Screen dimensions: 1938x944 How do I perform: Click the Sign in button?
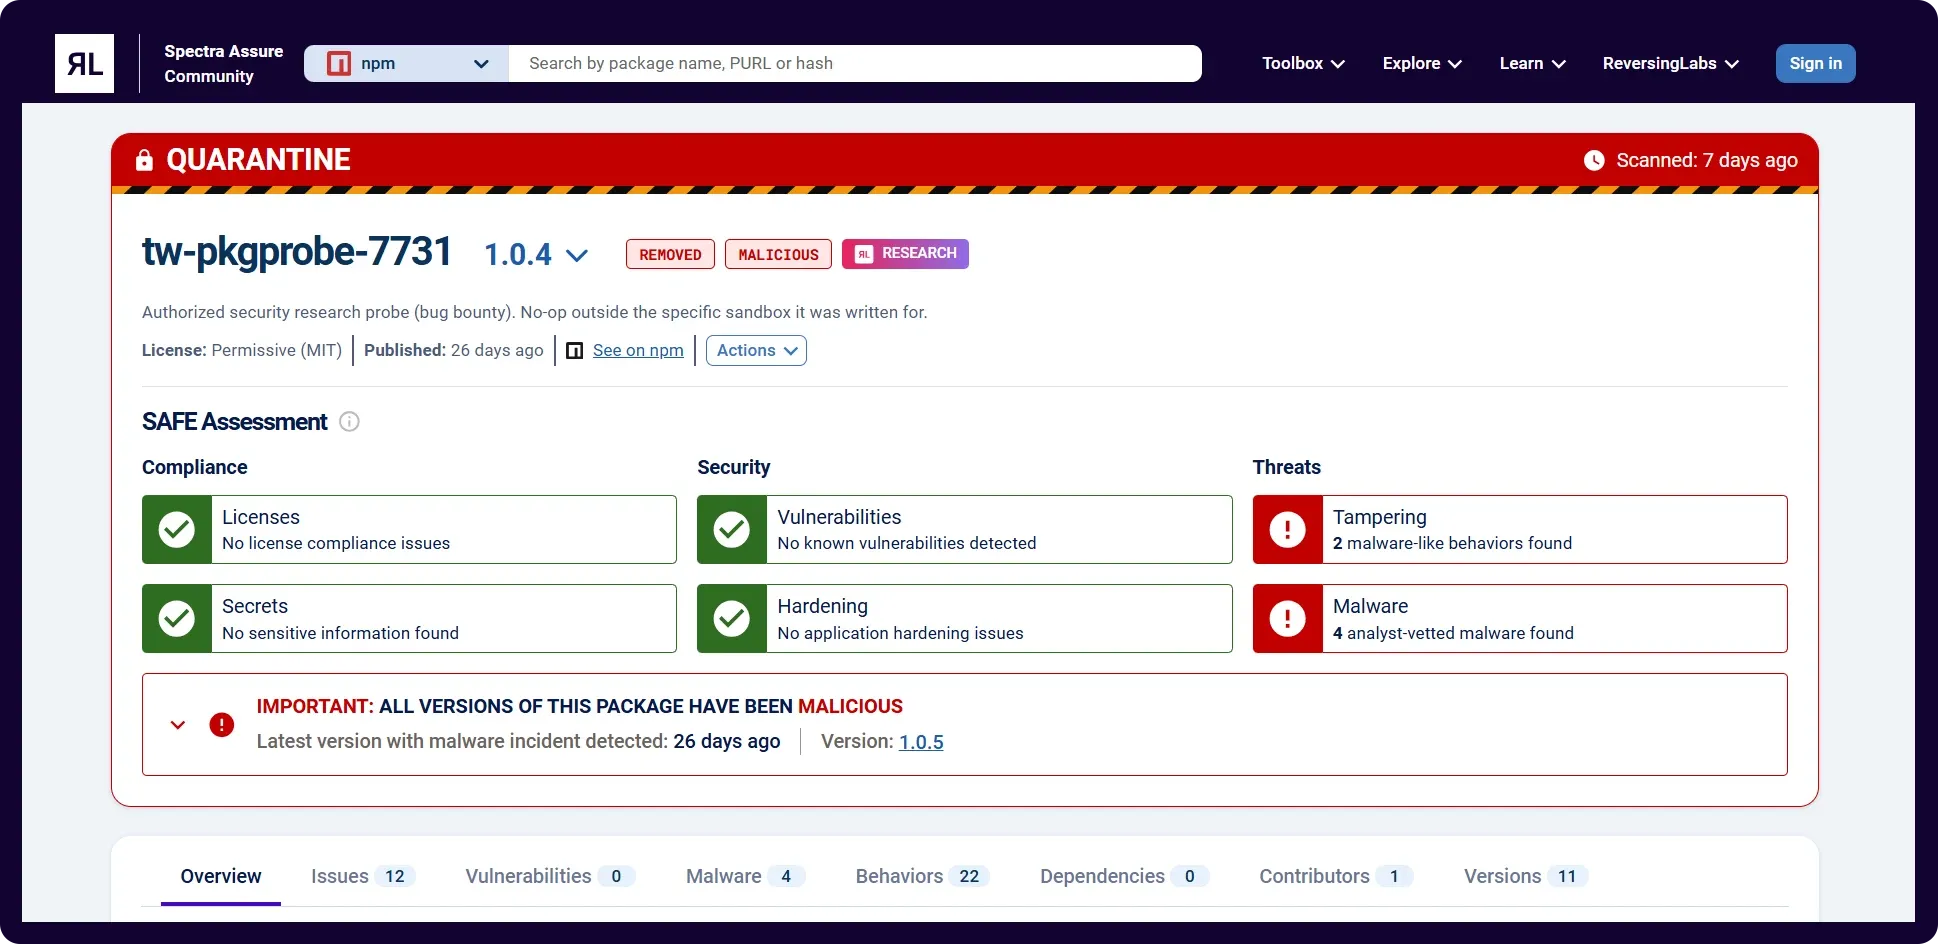pos(1816,63)
